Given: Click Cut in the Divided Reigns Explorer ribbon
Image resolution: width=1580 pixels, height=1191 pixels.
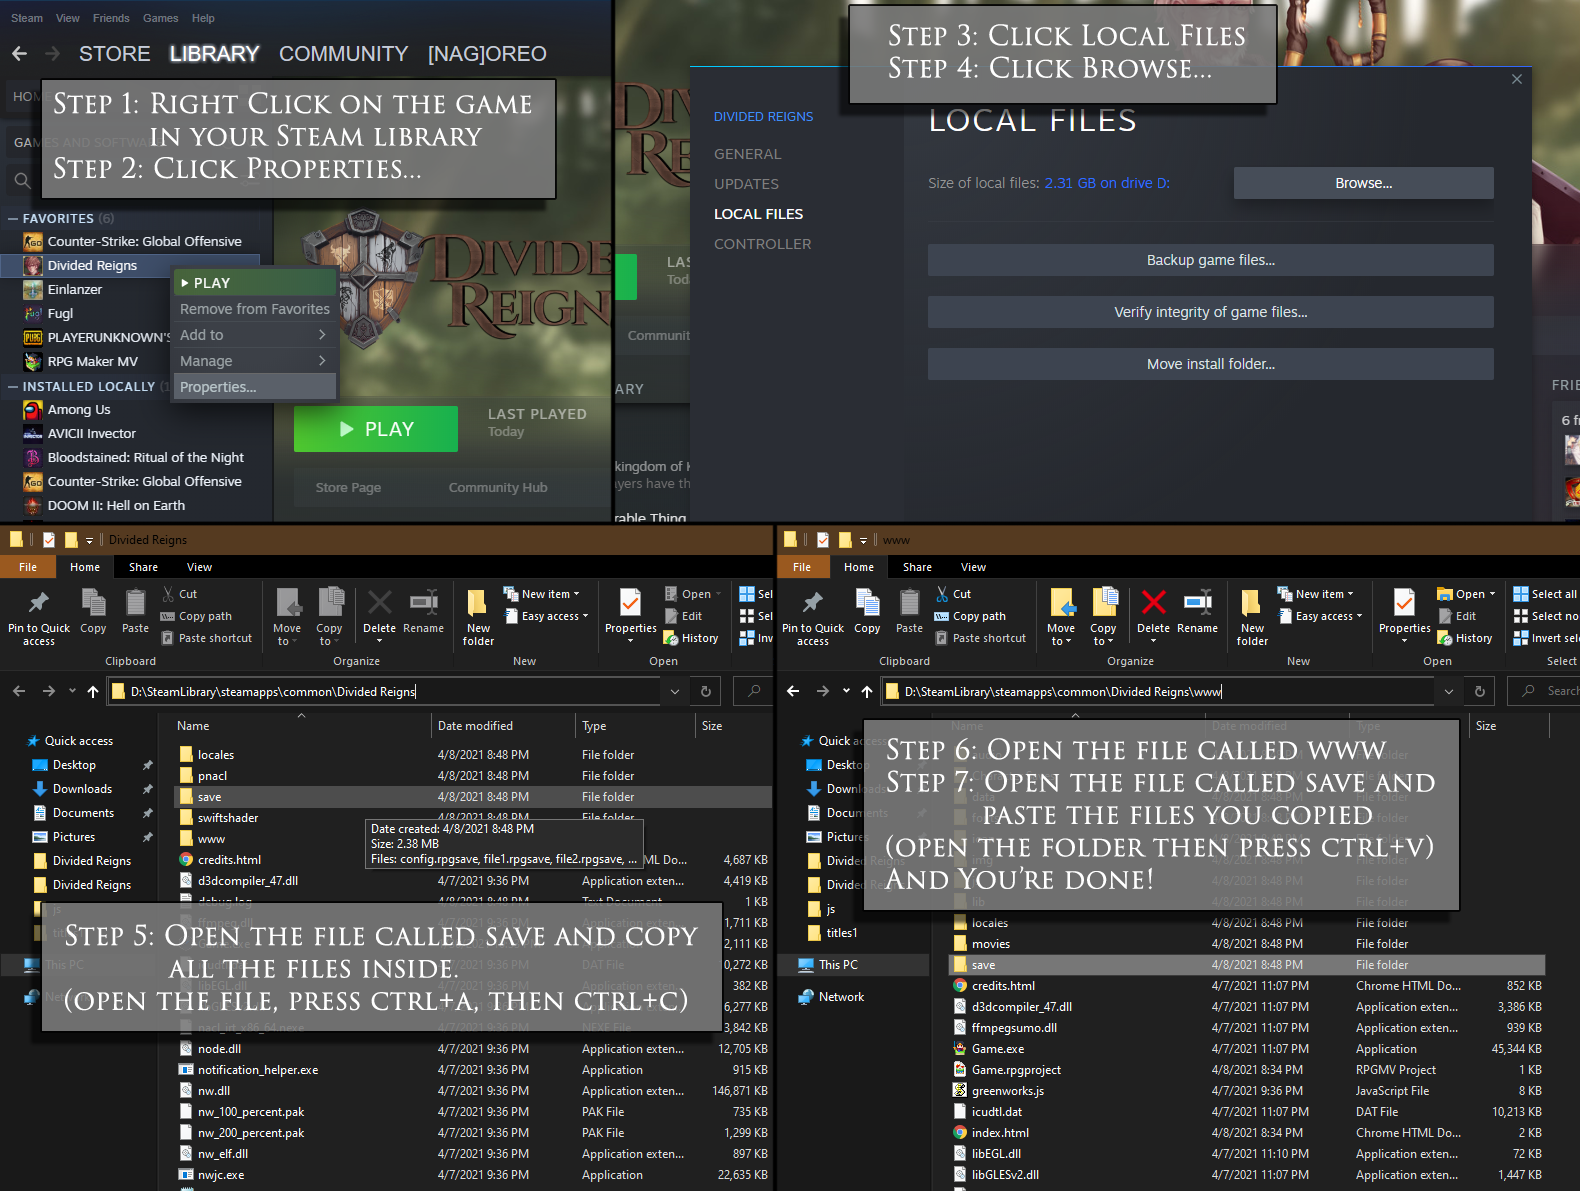Looking at the screenshot, I should point(179,594).
